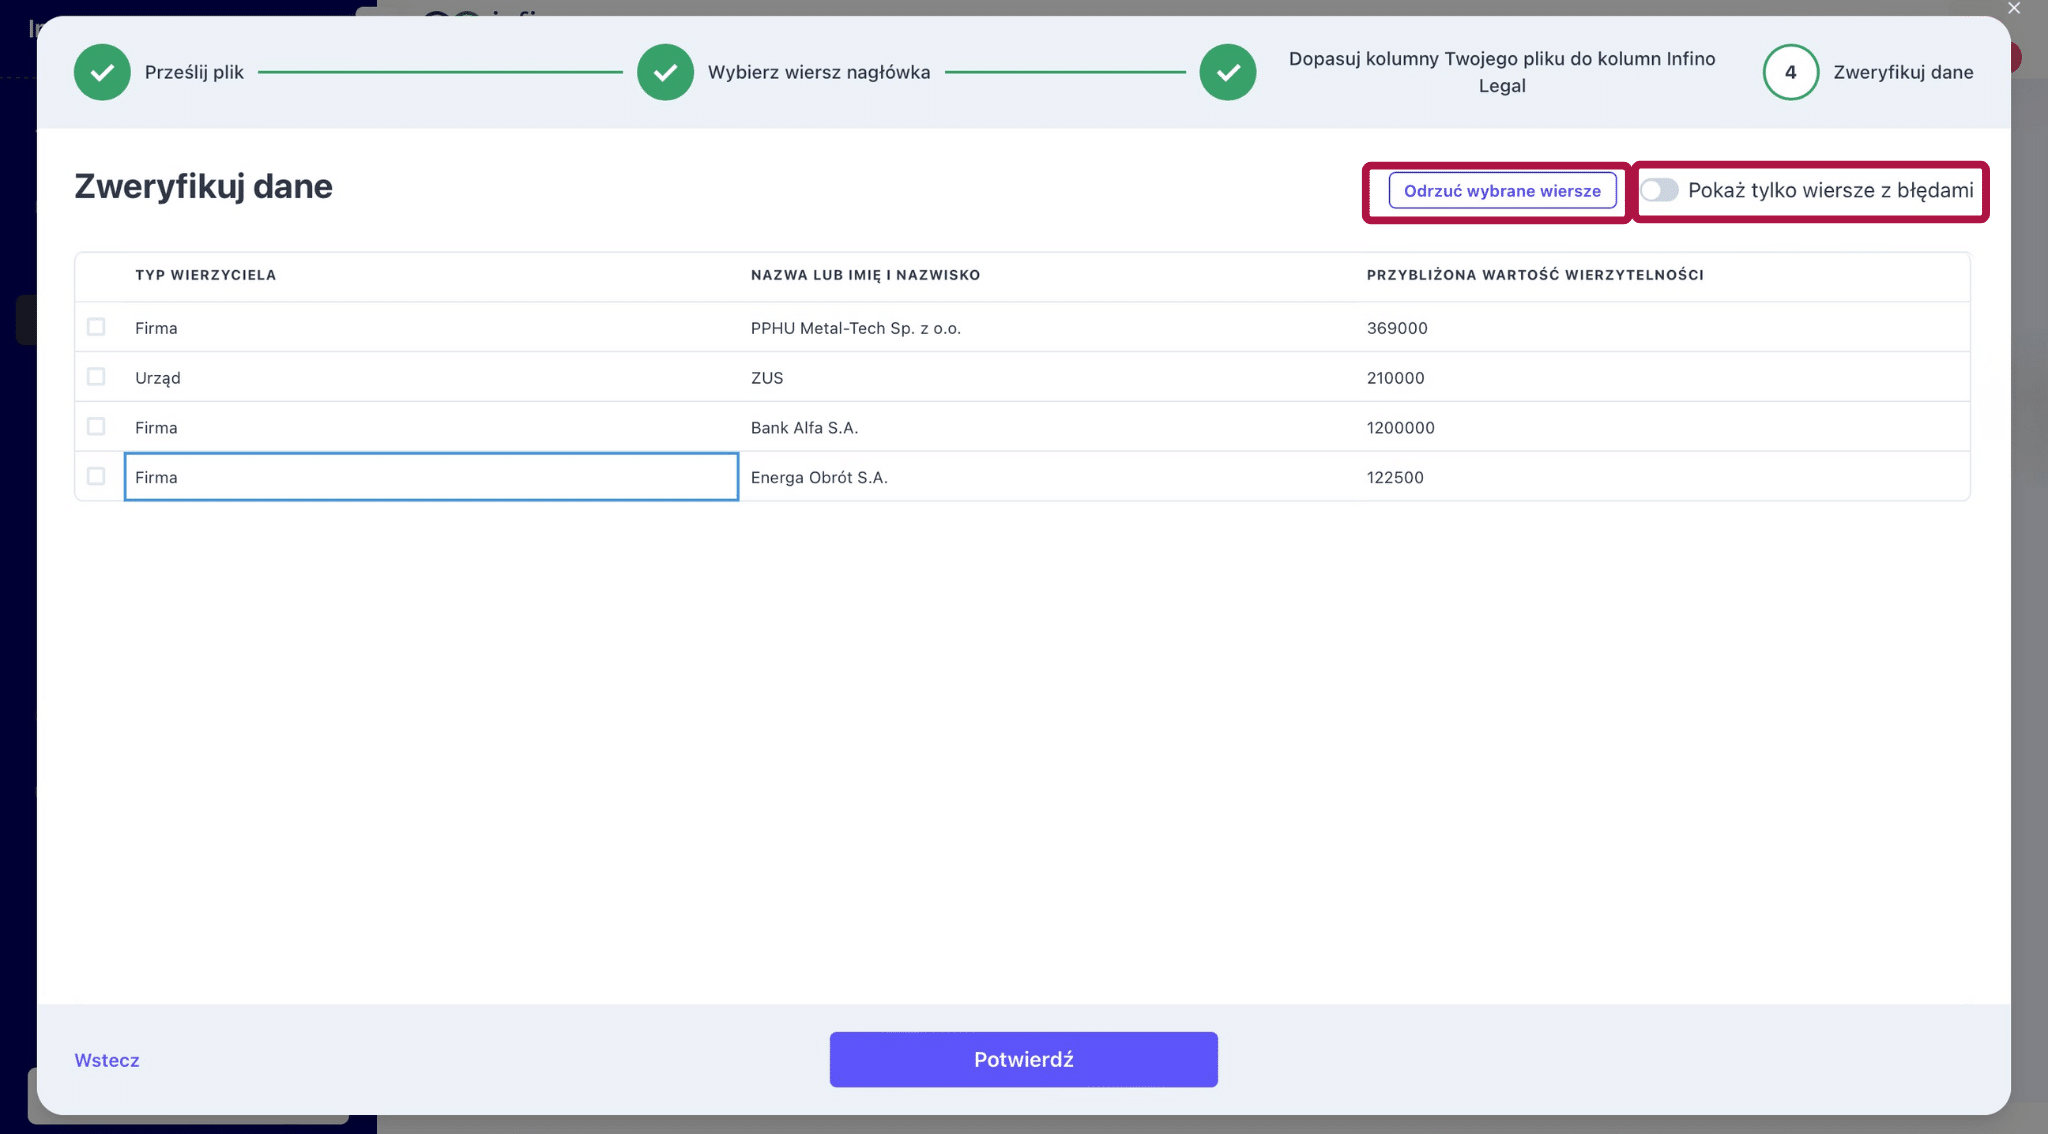Check the Bank Alfa S.A. row checkbox
Image resolution: width=2048 pixels, height=1134 pixels.
pyautogui.click(x=96, y=427)
